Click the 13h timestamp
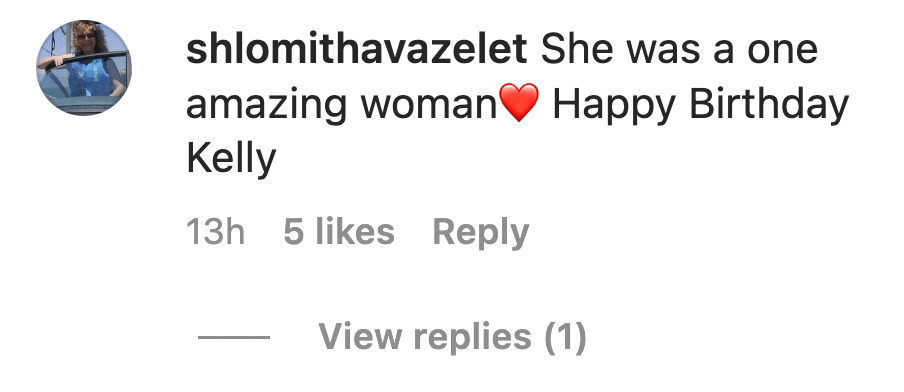Image resolution: width=904 pixels, height=392 pixels. coord(216,232)
